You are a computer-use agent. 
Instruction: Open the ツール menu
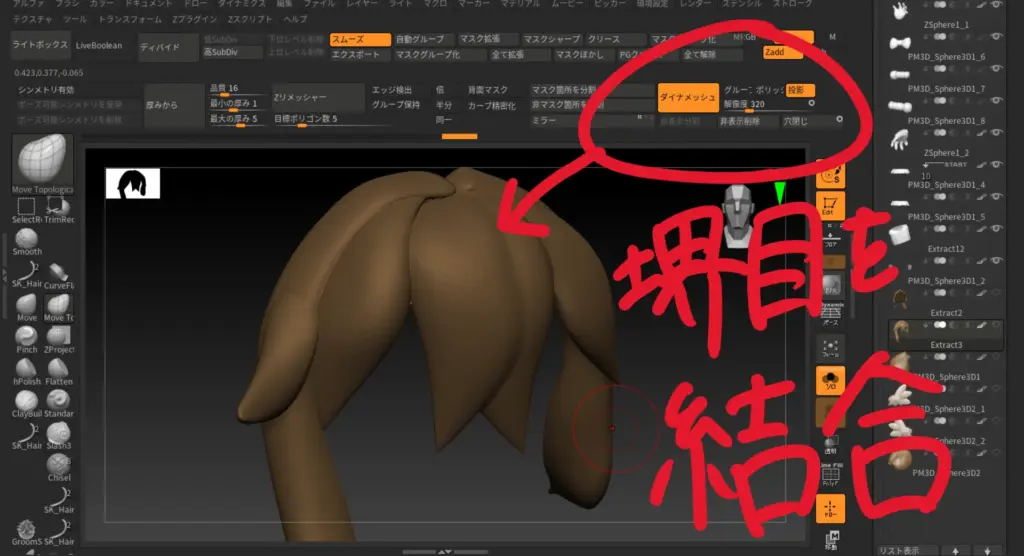(x=75, y=19)
